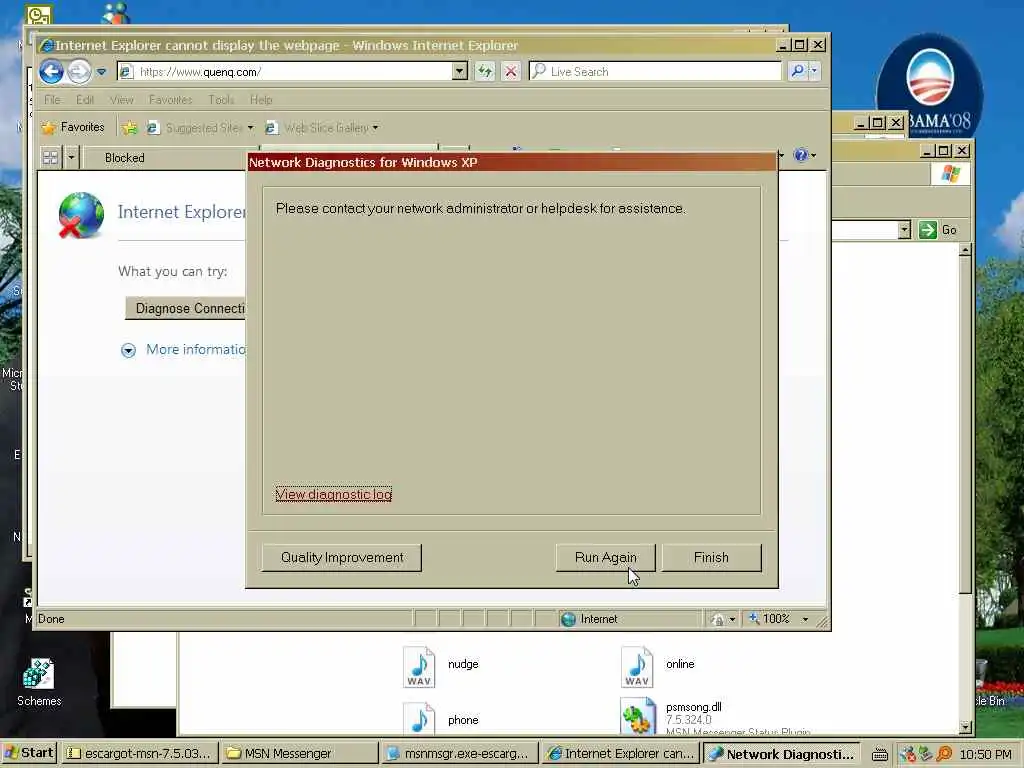Click the keyboard icon in the system tray

pyautogui.click(x=880, y=754)
